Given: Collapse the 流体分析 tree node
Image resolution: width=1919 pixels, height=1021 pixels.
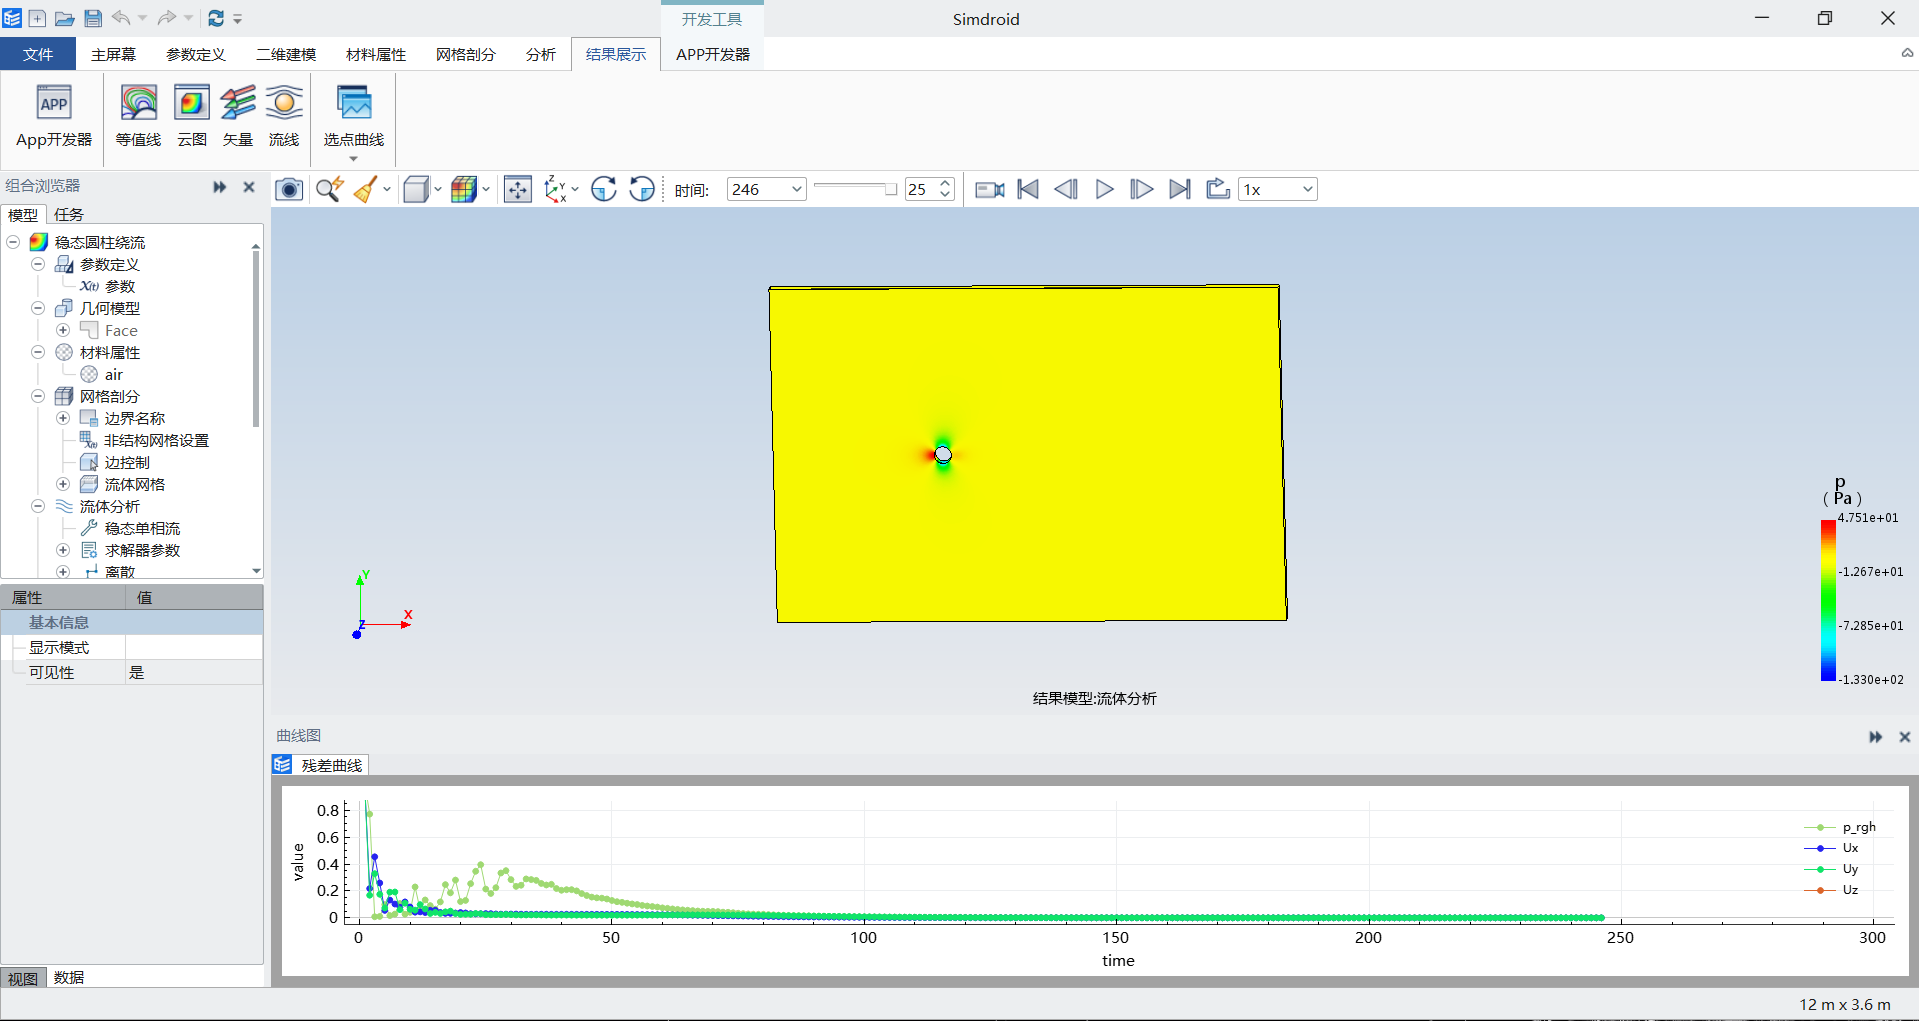Looking at the screenshot, I should point(38,506).
